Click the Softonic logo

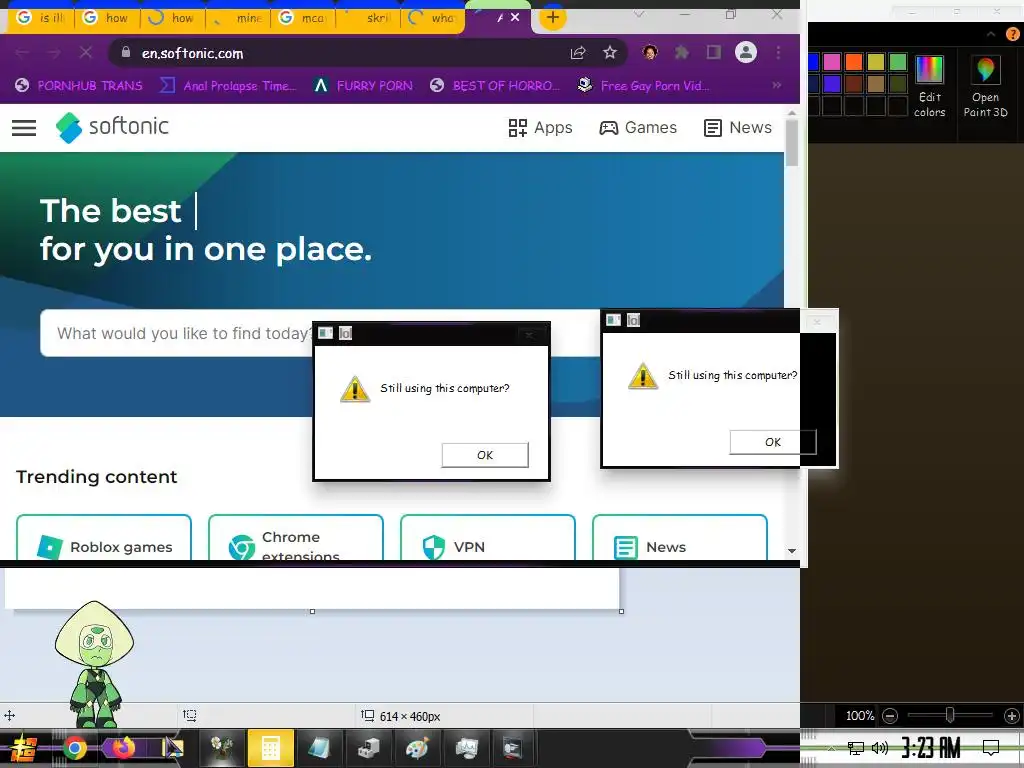tap(112, 127)
